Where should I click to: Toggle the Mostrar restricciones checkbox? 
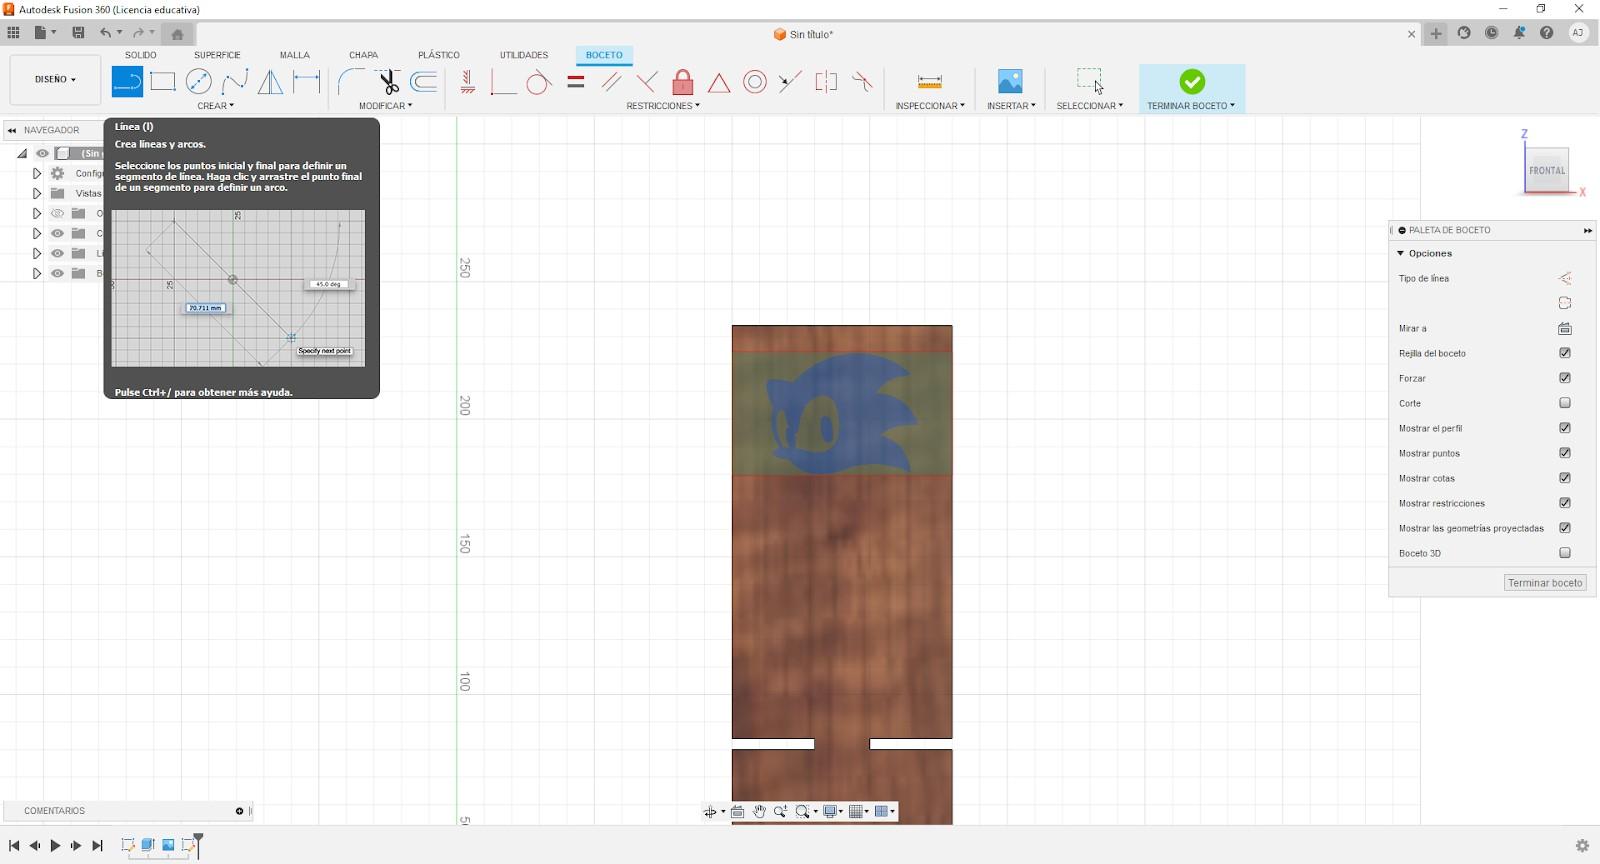tap(1565, 503)
